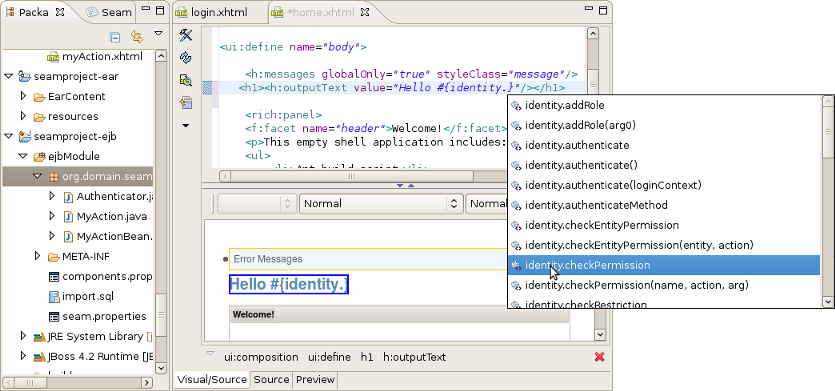Click the Preferences tools icon in editor sidebar
835x391 pixels.
click(x=185, y=35)
